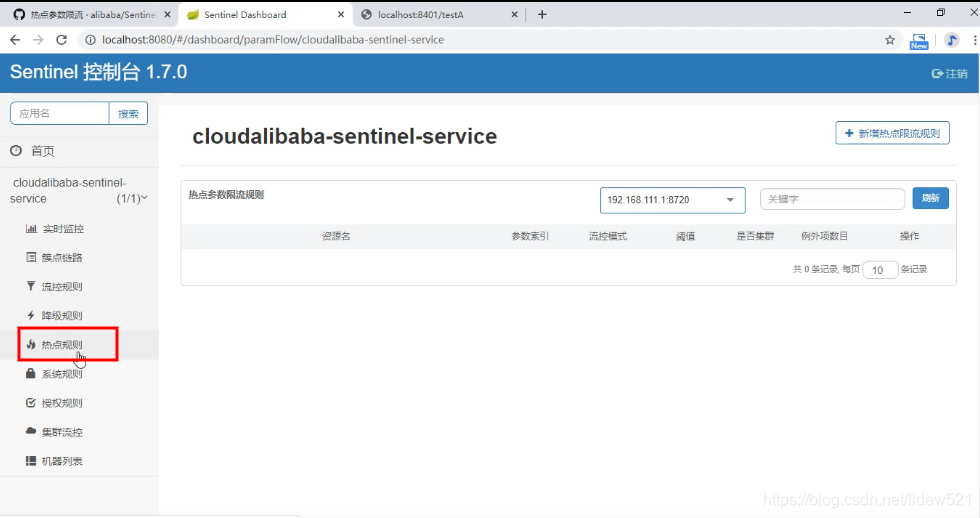Click the lock icon beside 系统规则

(30, 373)
